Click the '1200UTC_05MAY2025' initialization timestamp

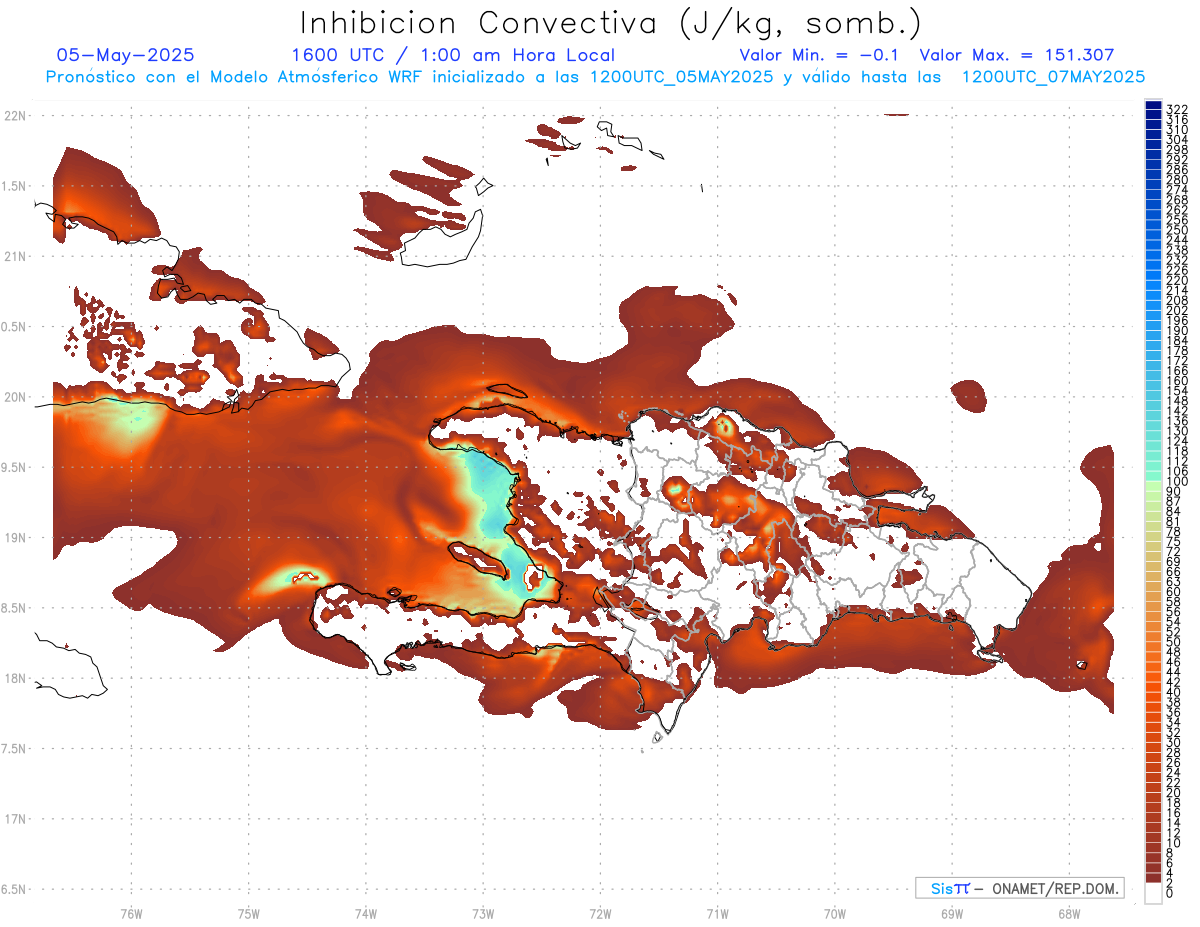[681, 76]
